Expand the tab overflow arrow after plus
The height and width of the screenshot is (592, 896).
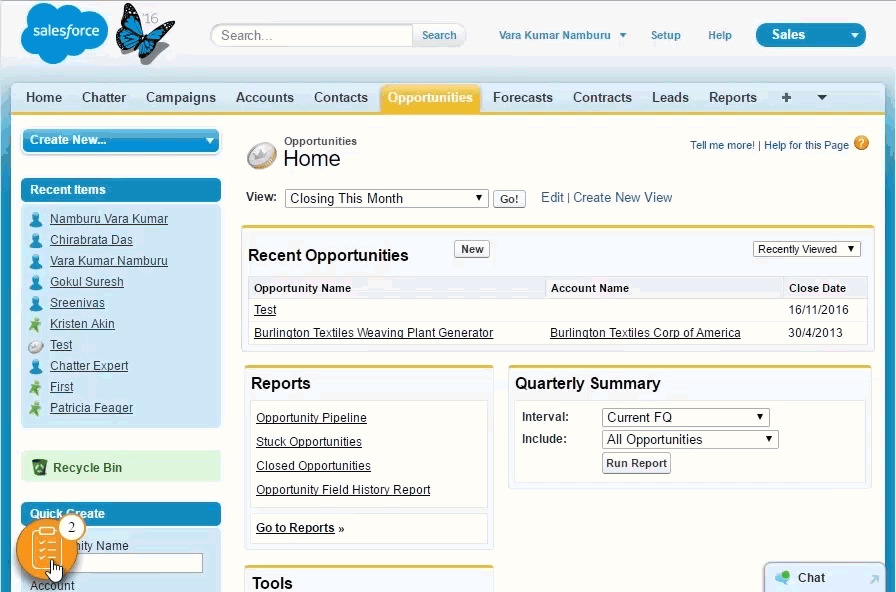pos(822,98)
